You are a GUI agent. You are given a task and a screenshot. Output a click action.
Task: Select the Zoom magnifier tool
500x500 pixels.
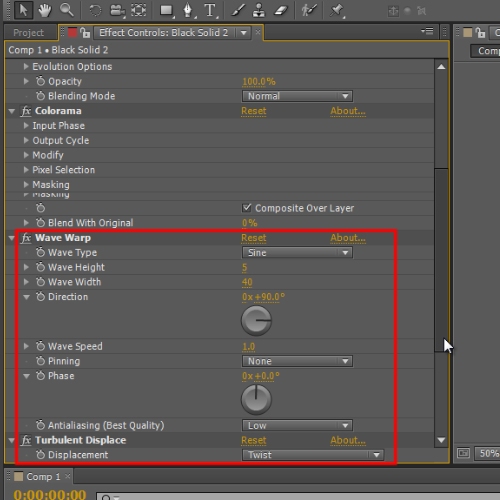click(66, 10)
